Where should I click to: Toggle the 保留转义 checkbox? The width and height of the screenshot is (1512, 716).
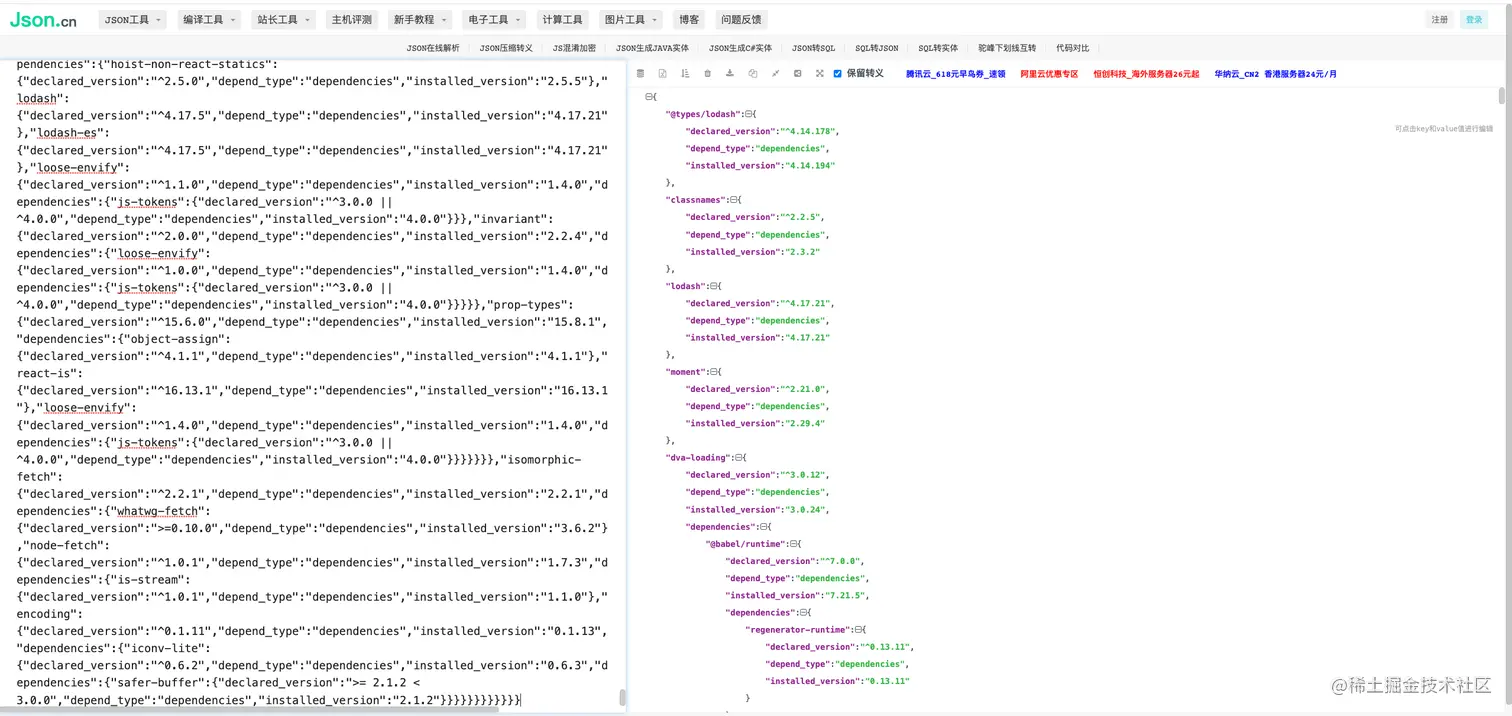click(x=838, y=73)
